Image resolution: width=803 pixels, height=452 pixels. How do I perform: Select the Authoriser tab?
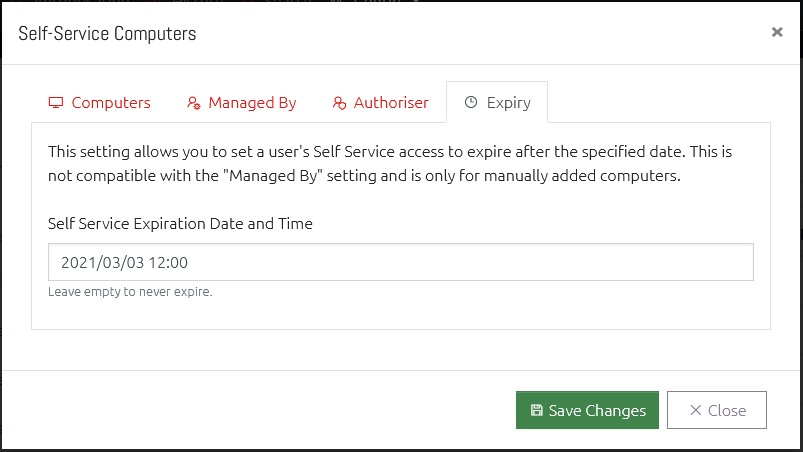click(x=380, y=102)
